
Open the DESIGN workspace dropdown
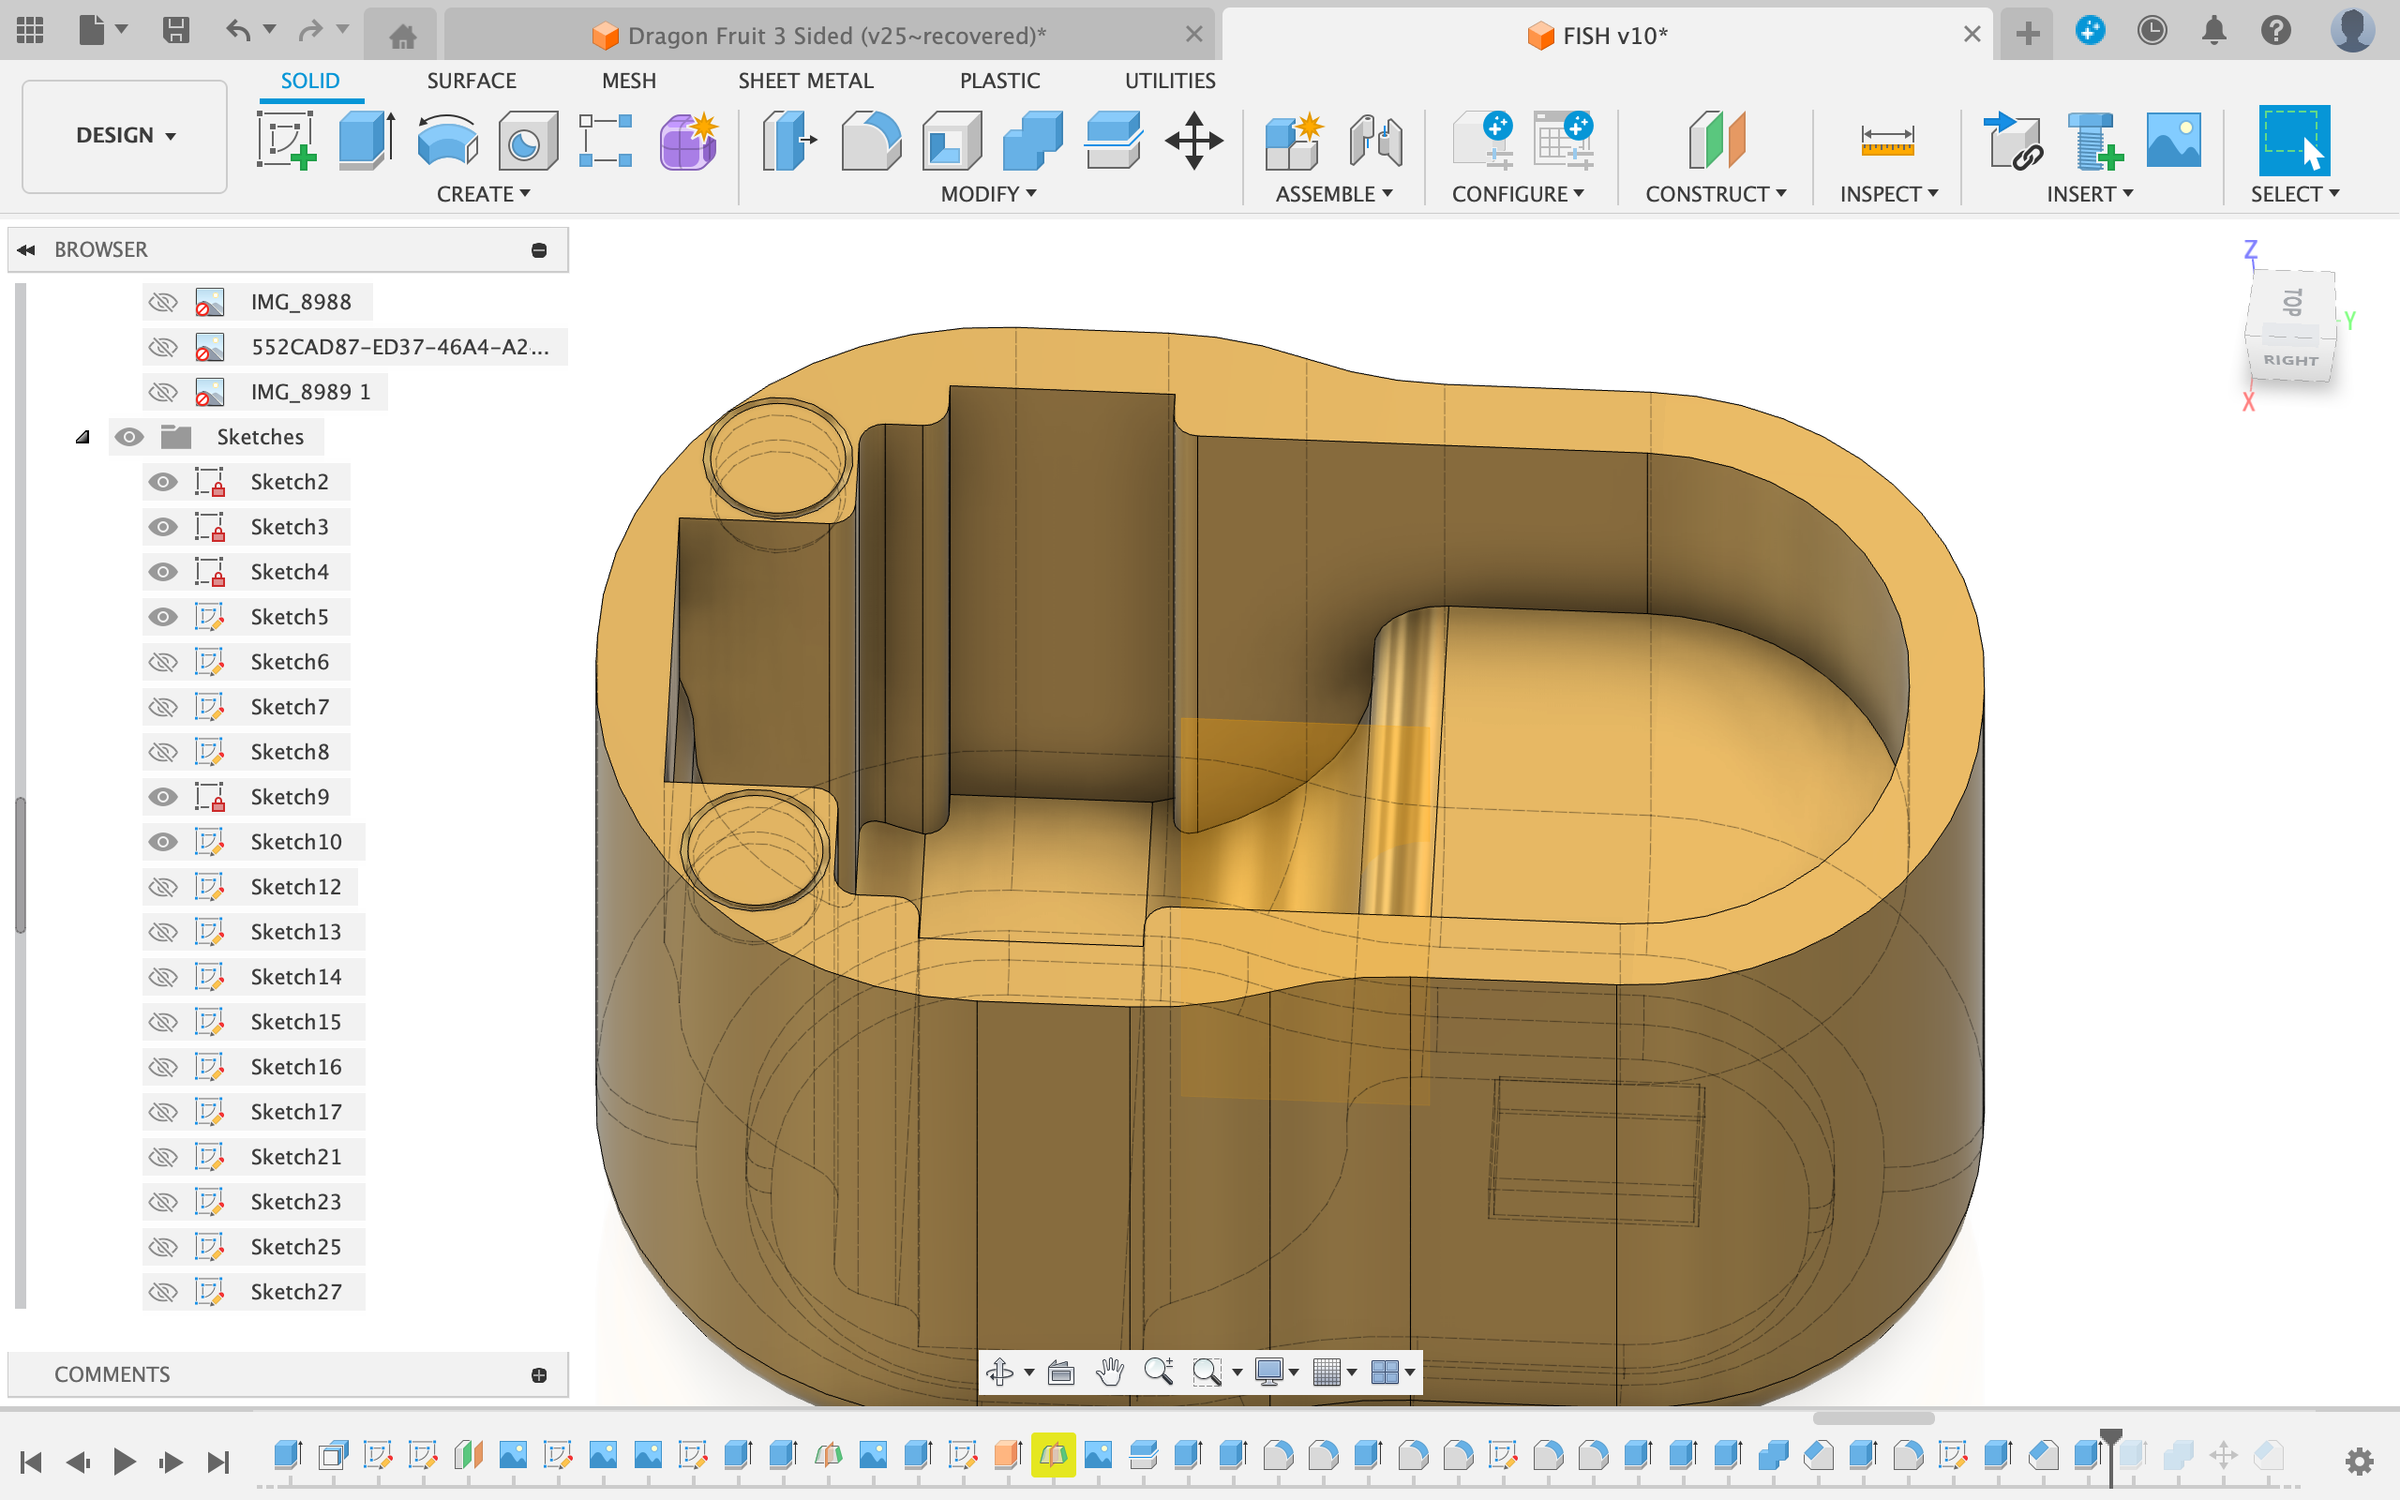[x=125, y=135]
